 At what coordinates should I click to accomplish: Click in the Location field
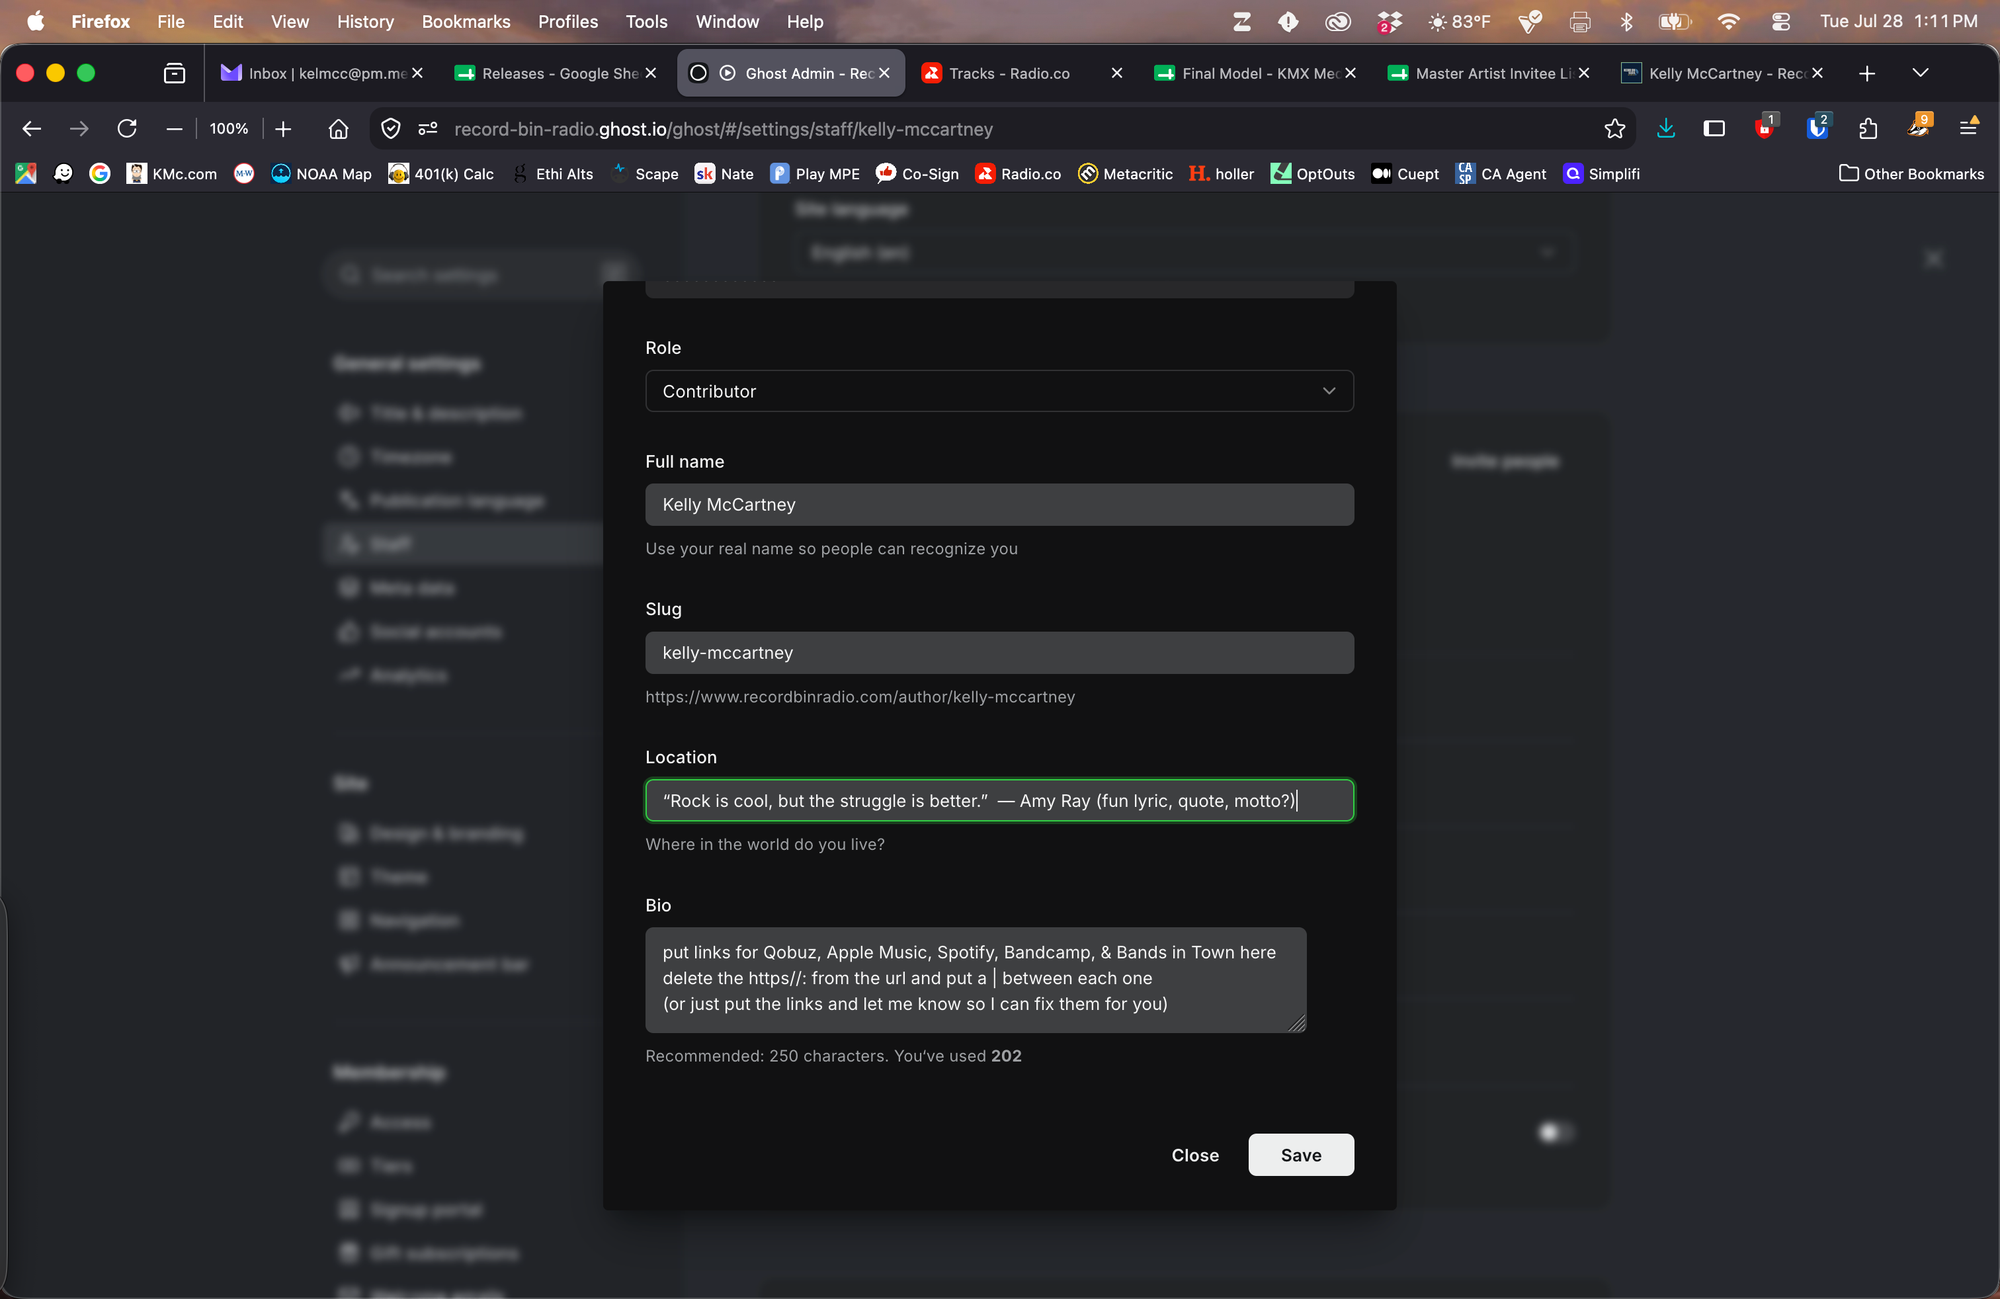pos(1000,801)
